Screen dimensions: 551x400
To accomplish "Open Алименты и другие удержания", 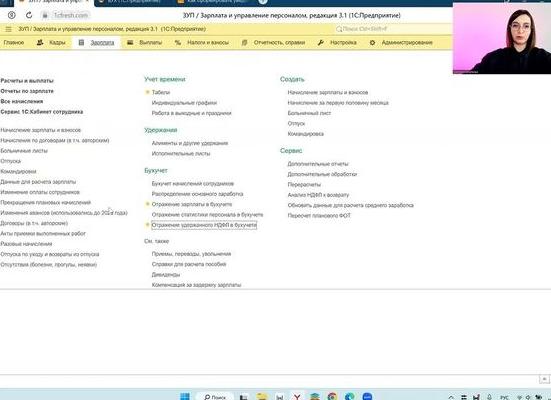I will pos(190,143).
